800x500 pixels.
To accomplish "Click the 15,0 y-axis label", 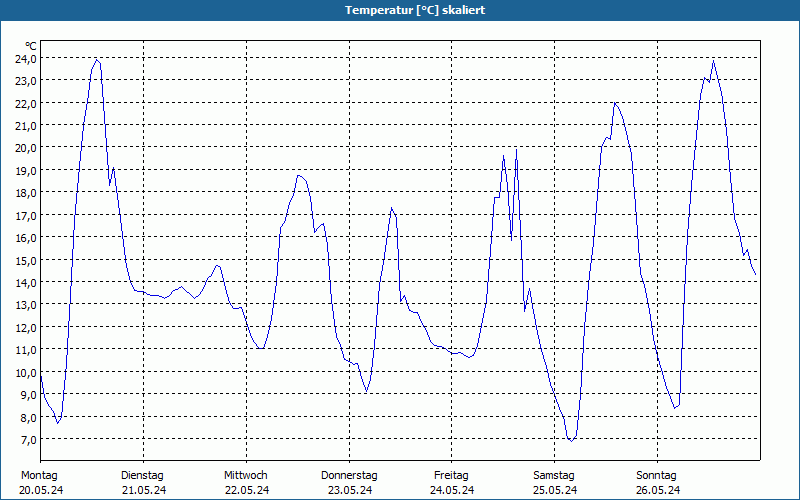I will click(x=26, y=260).
